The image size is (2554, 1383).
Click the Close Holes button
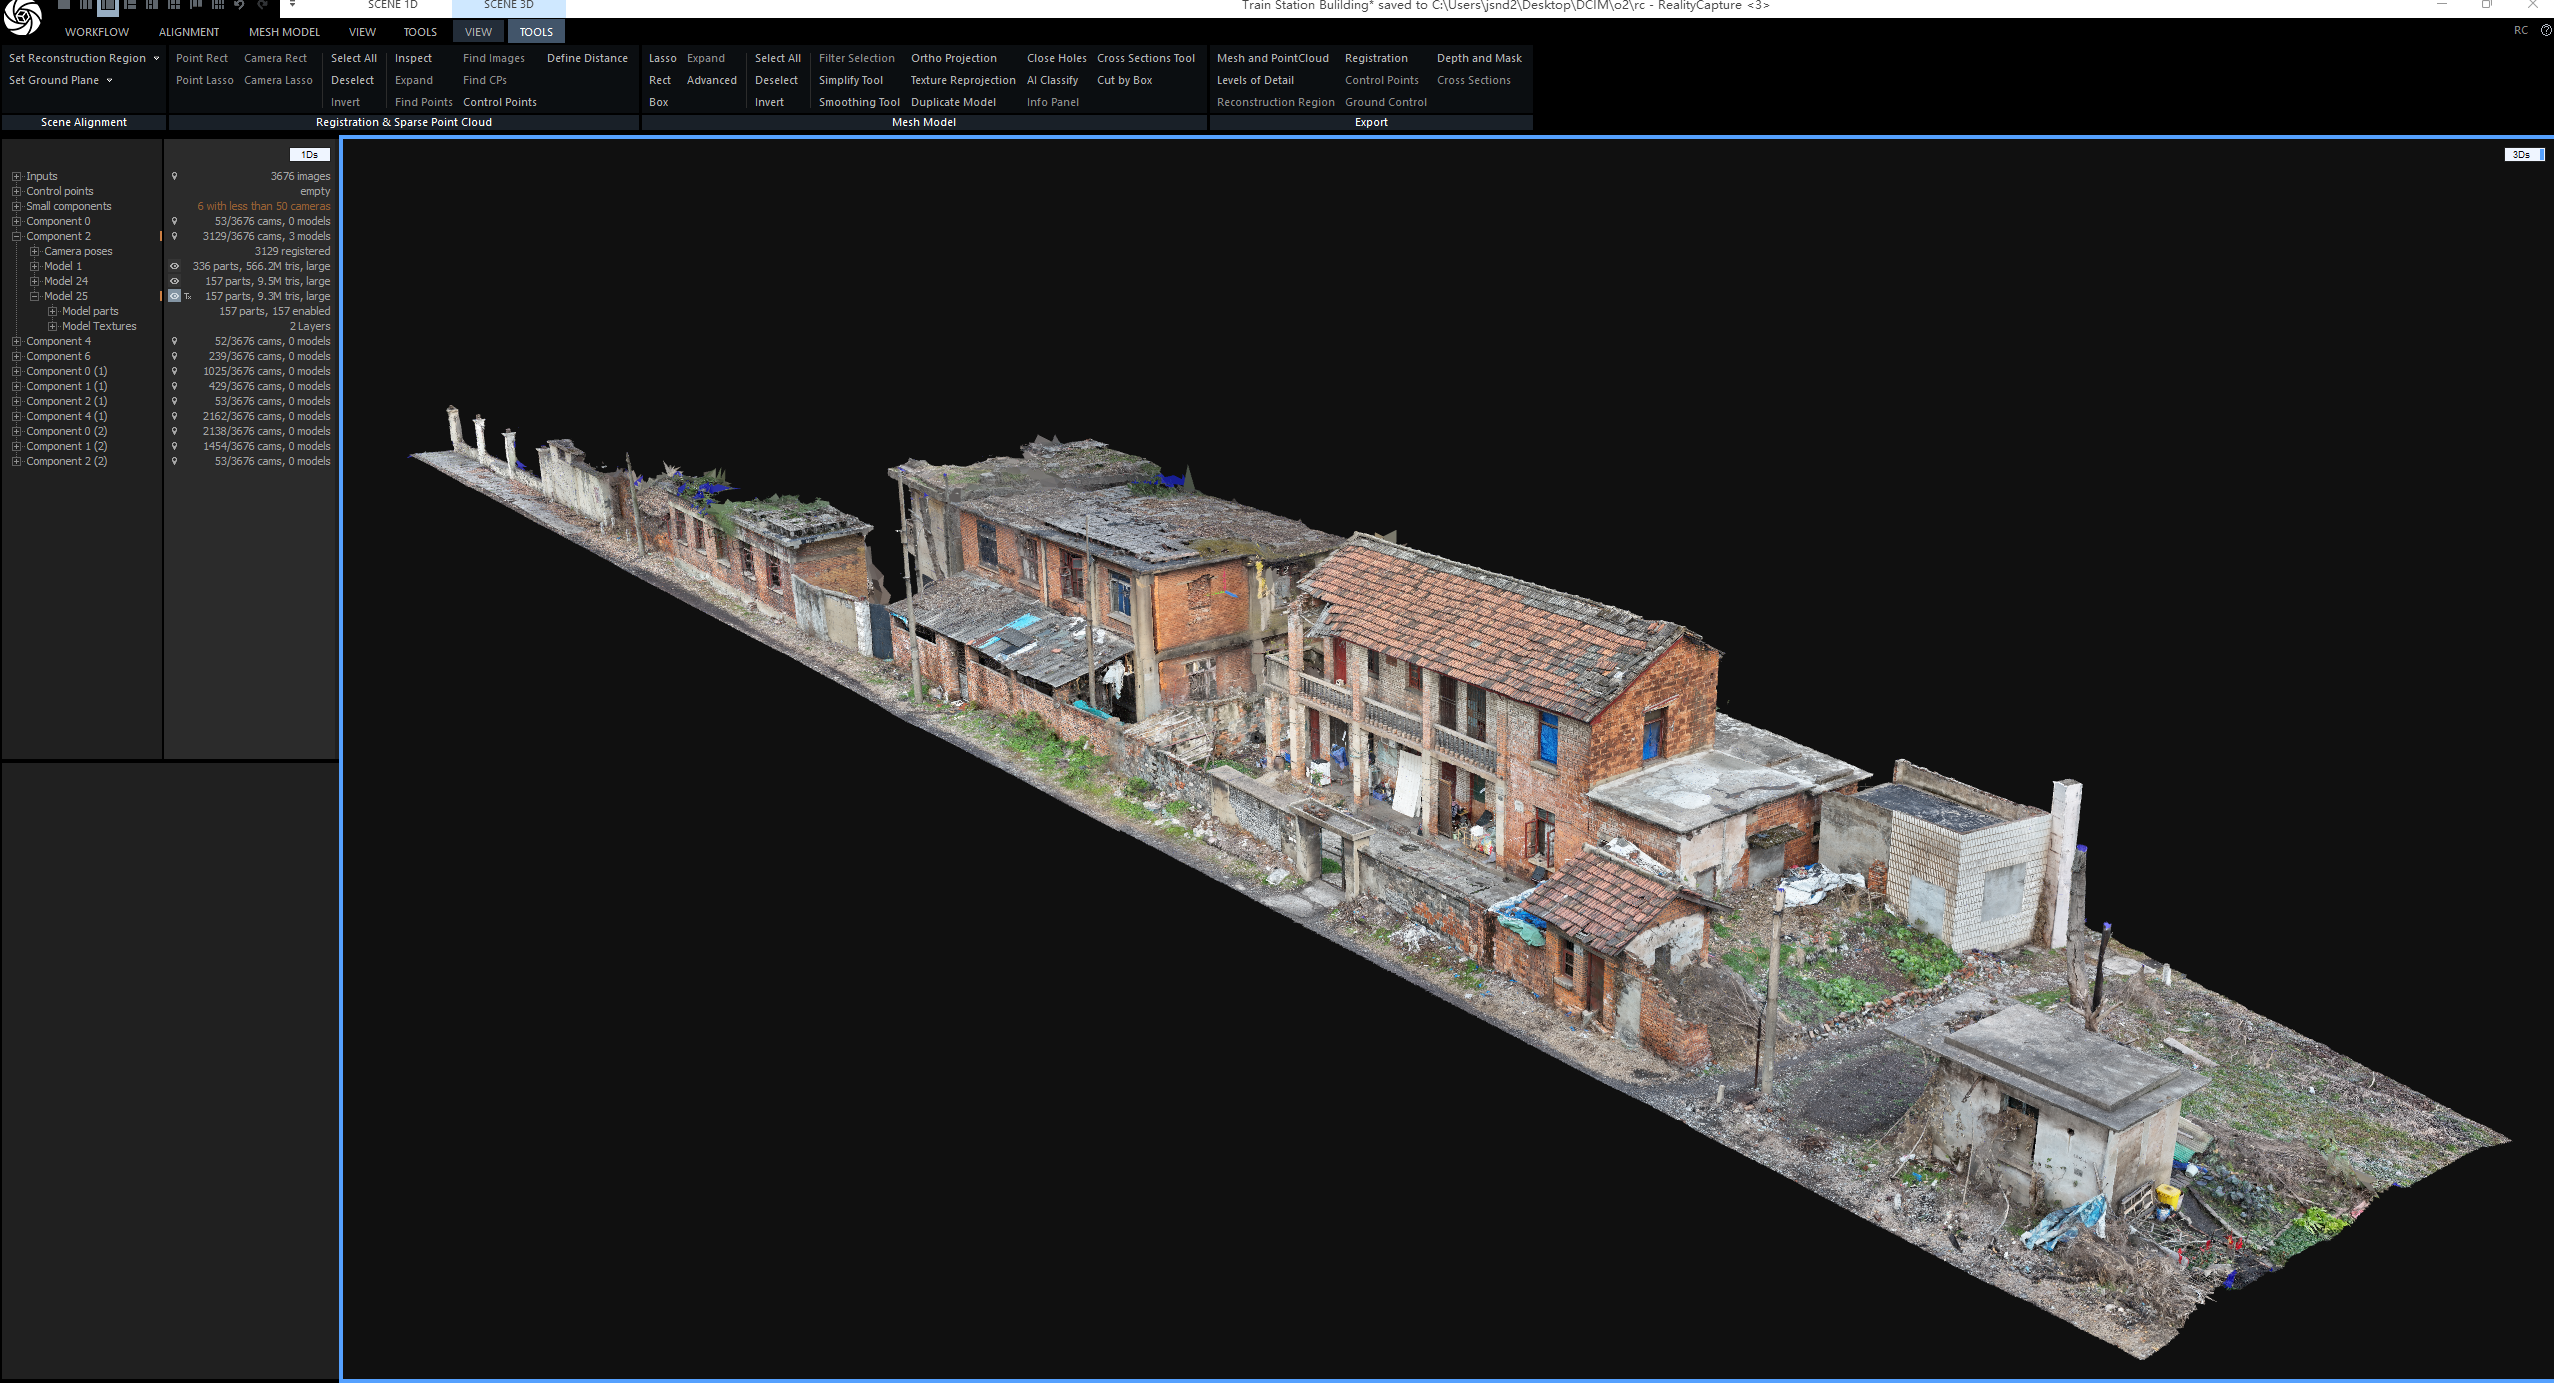(1056, 58)
